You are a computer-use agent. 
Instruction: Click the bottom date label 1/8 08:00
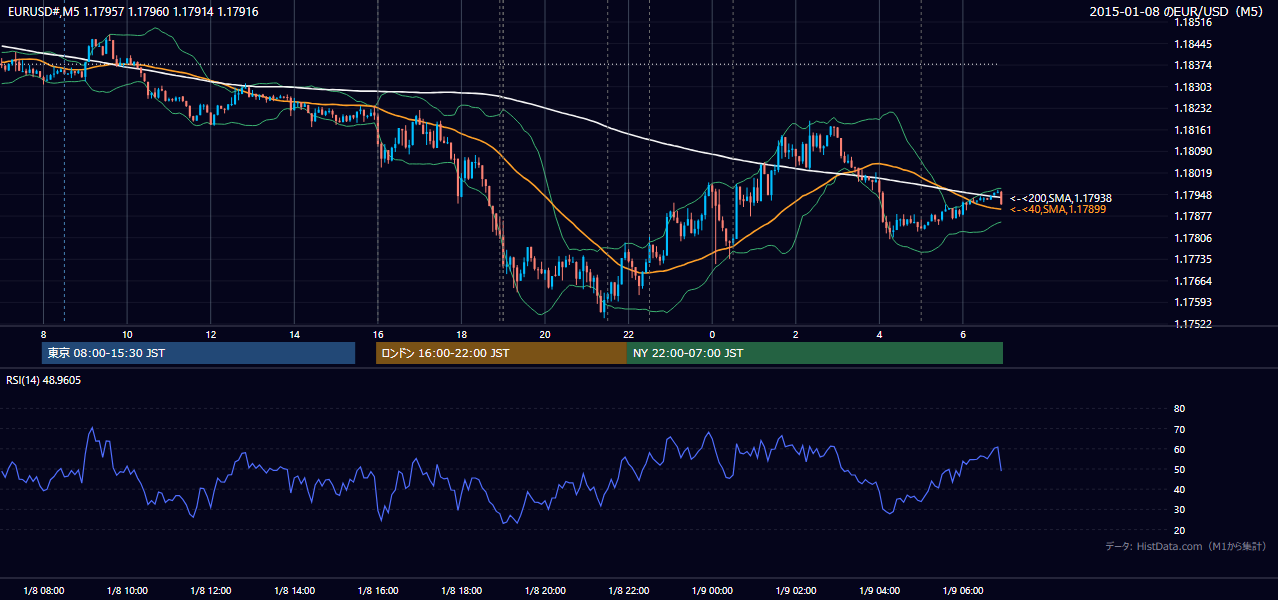[x=43, y=591]
